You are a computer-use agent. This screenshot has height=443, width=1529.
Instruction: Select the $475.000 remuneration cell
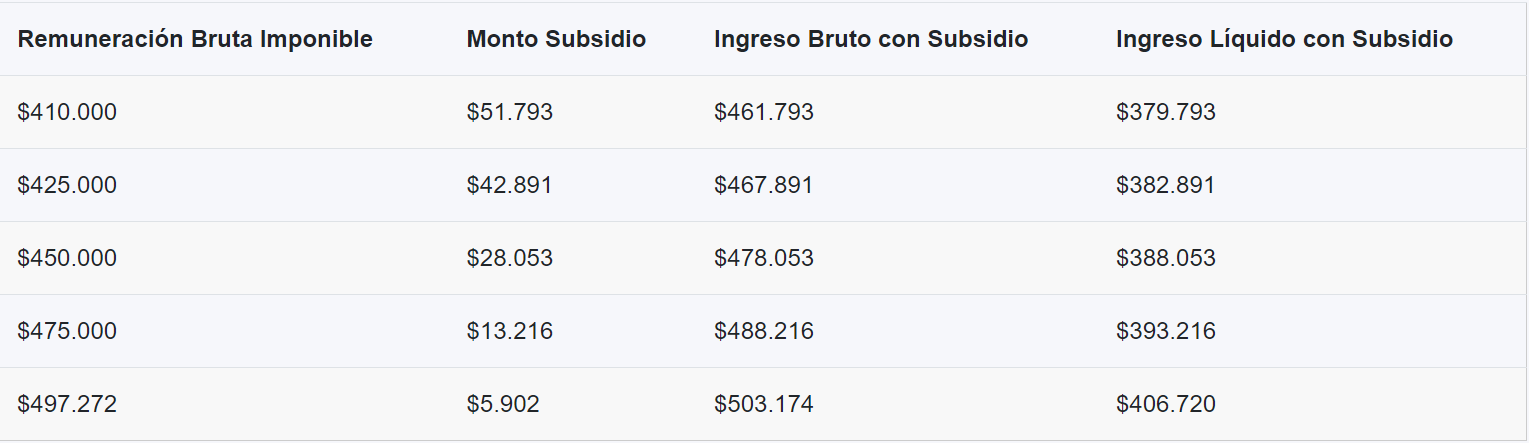67,331
